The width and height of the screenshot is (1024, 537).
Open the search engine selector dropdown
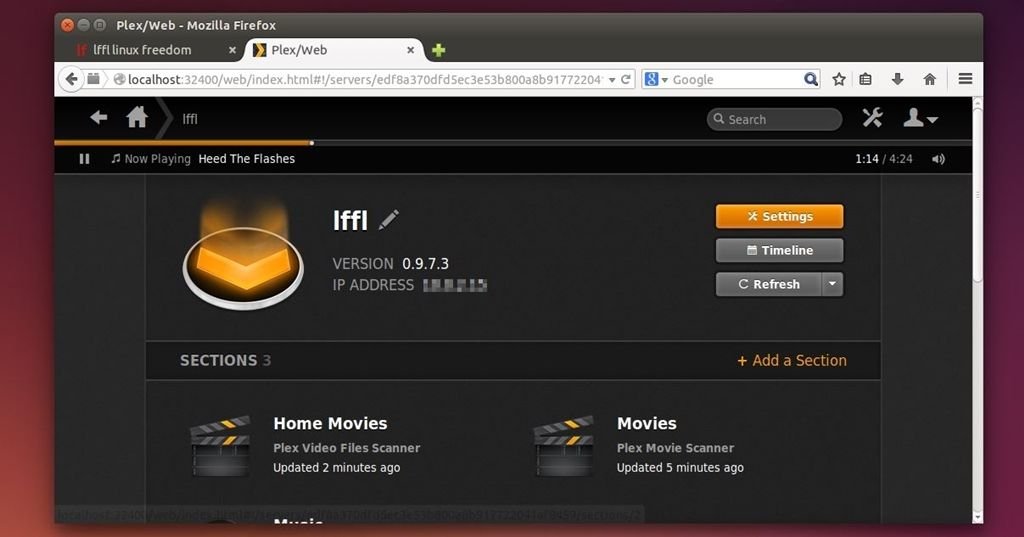656,79
